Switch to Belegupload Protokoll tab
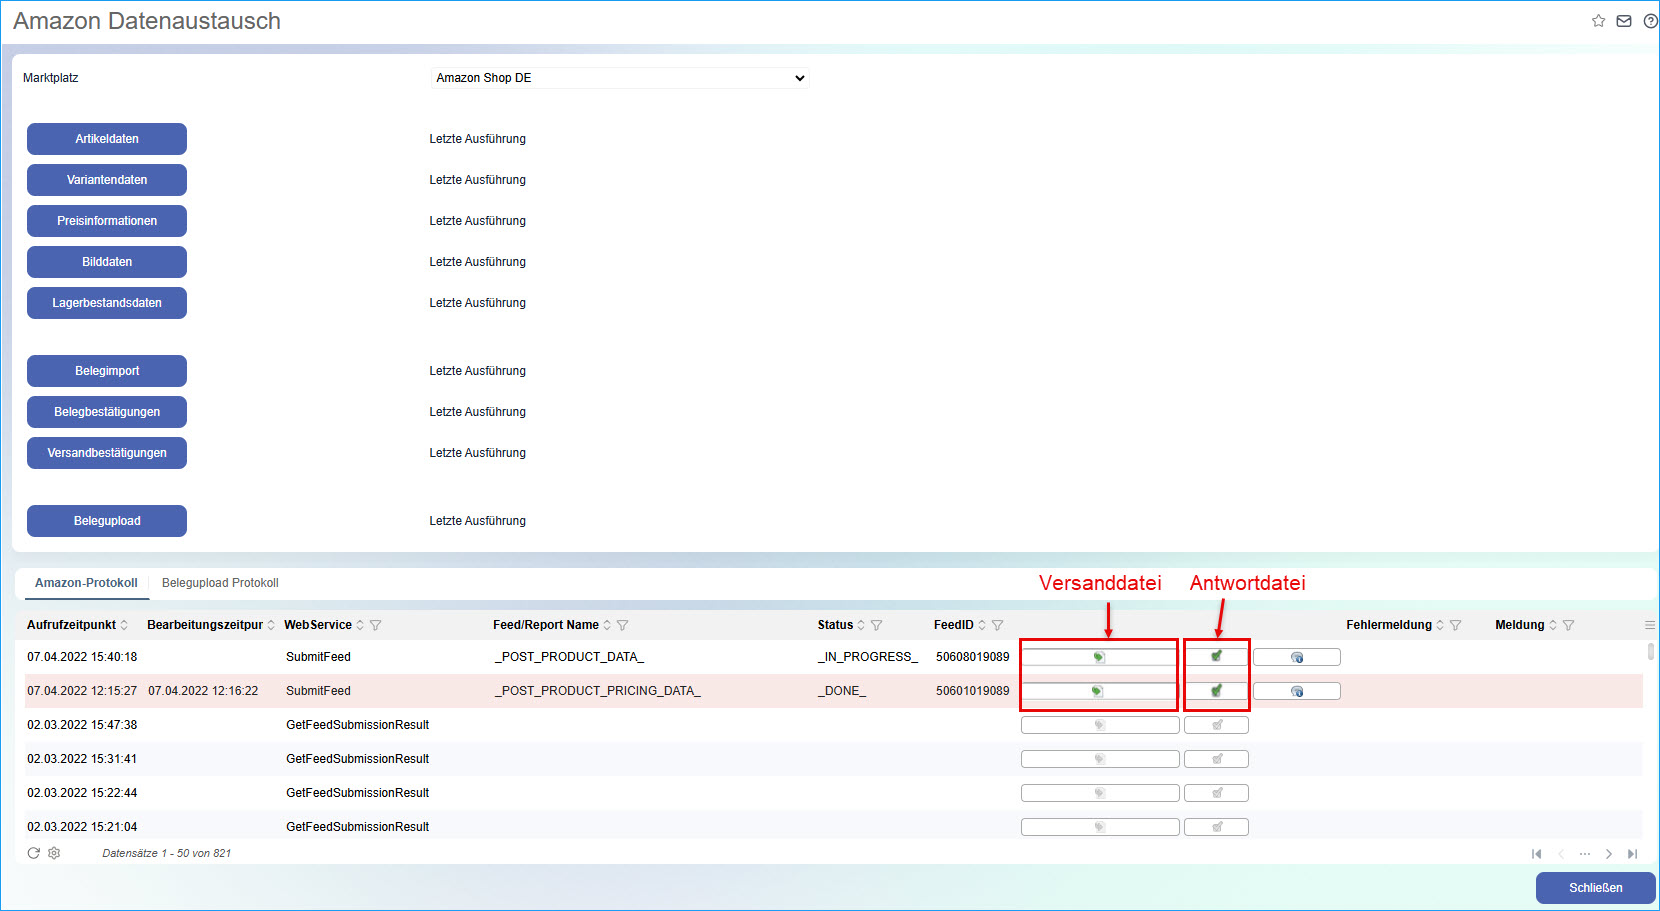1660x911 pixels. [220, 583]
